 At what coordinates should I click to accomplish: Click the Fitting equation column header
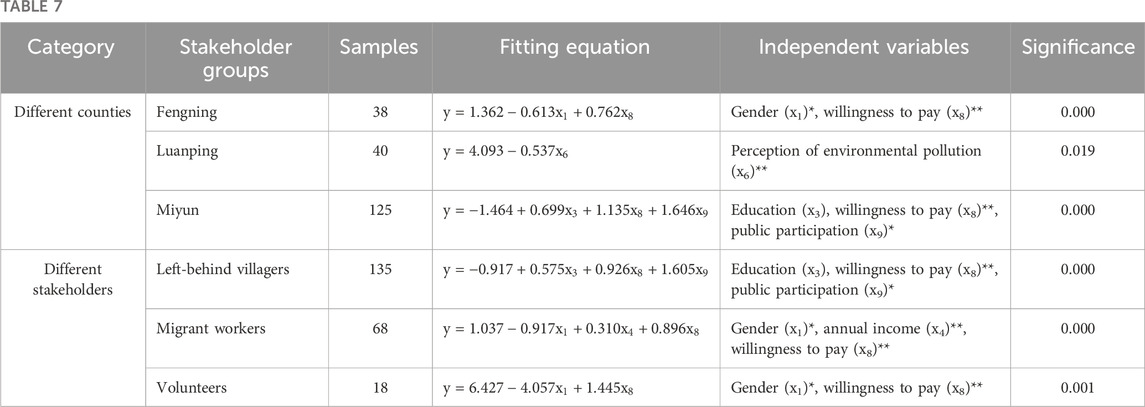[576, 46]
